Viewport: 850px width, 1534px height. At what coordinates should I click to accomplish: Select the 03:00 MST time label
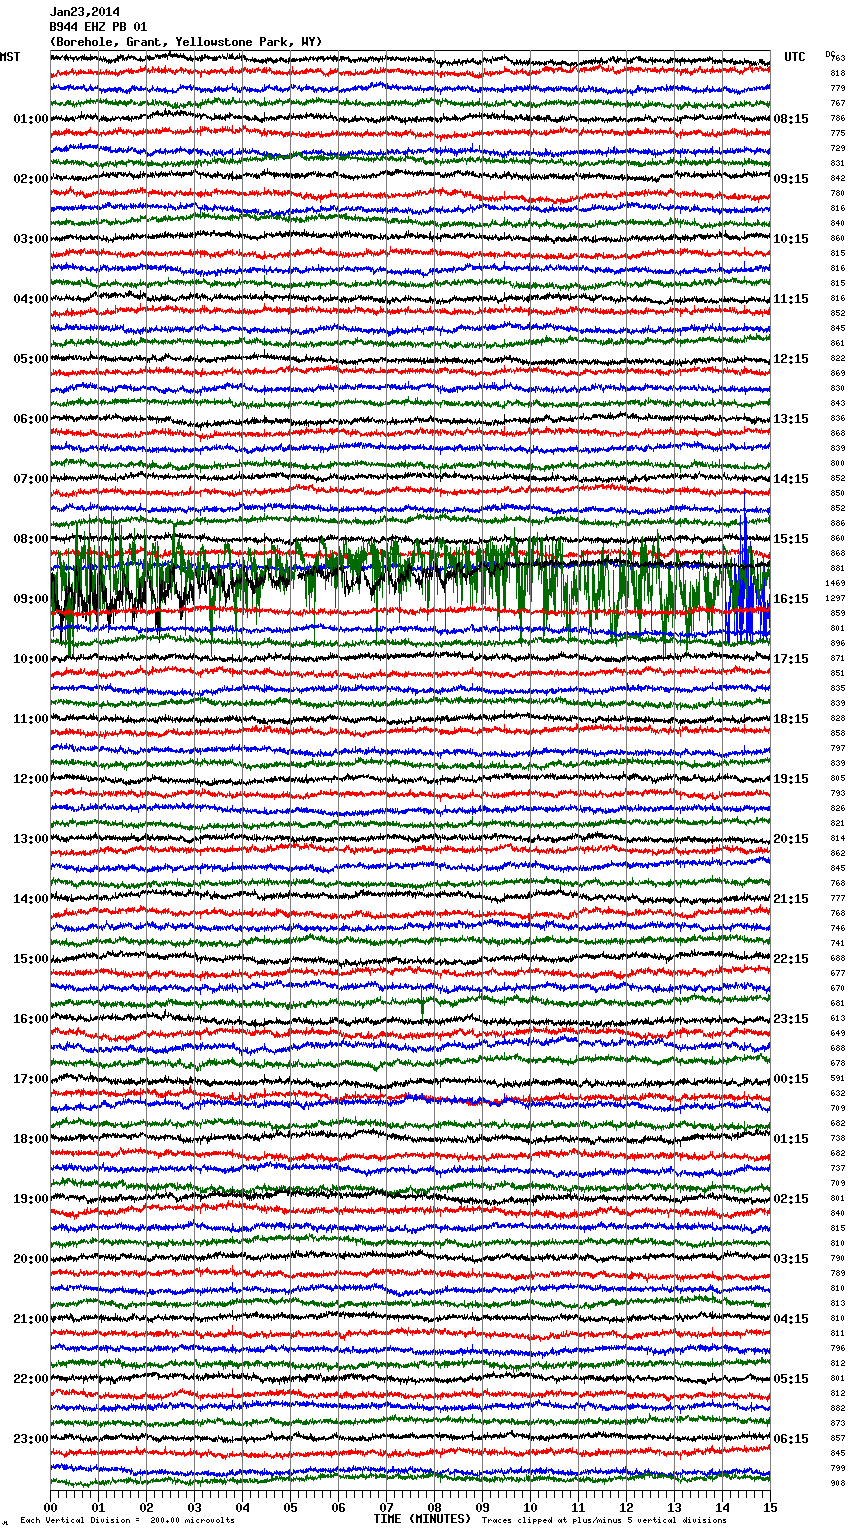(31, 239)
